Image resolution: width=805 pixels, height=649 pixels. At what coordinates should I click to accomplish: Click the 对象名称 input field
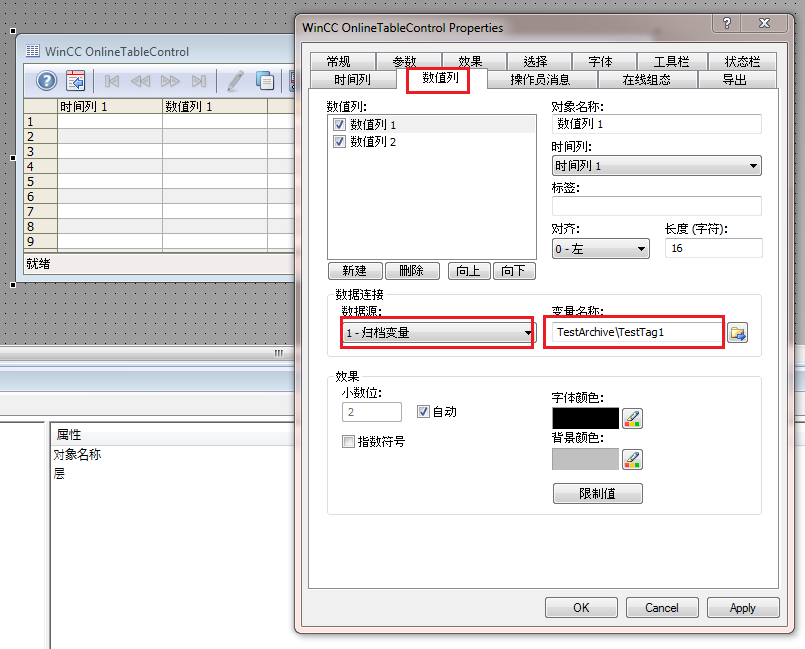pyautogui.click(x=657, y=124)
